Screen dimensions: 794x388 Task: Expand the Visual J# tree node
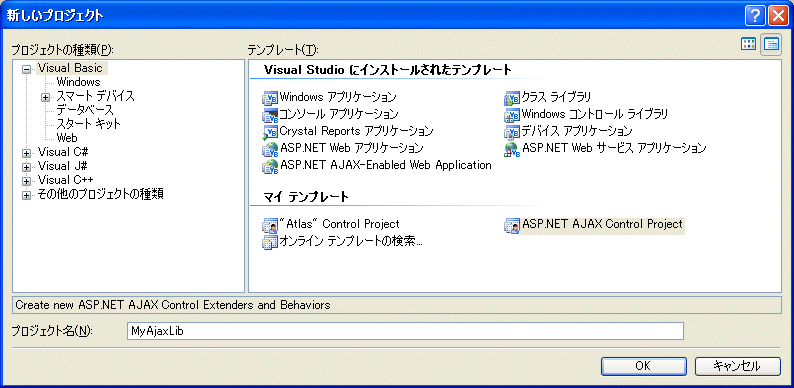tap(26, 167)
